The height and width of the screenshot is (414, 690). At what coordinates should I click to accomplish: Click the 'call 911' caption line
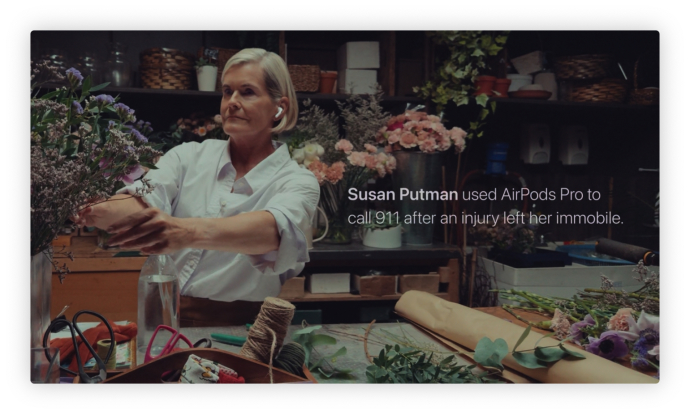coord(485,218)
